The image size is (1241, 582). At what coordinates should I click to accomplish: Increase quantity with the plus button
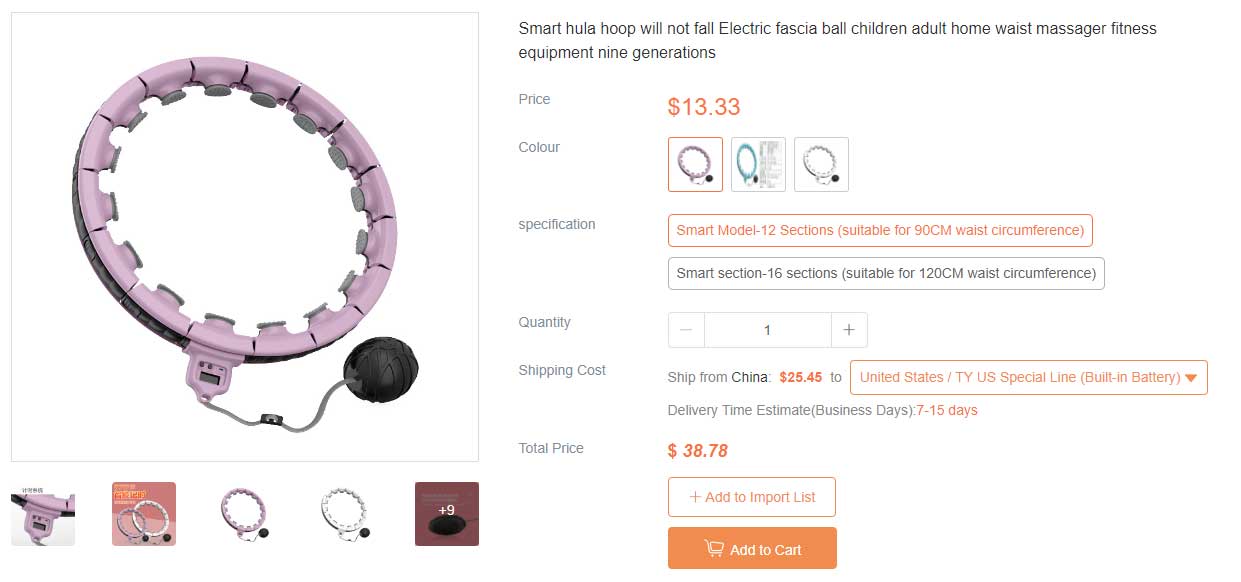click(849, 330)
